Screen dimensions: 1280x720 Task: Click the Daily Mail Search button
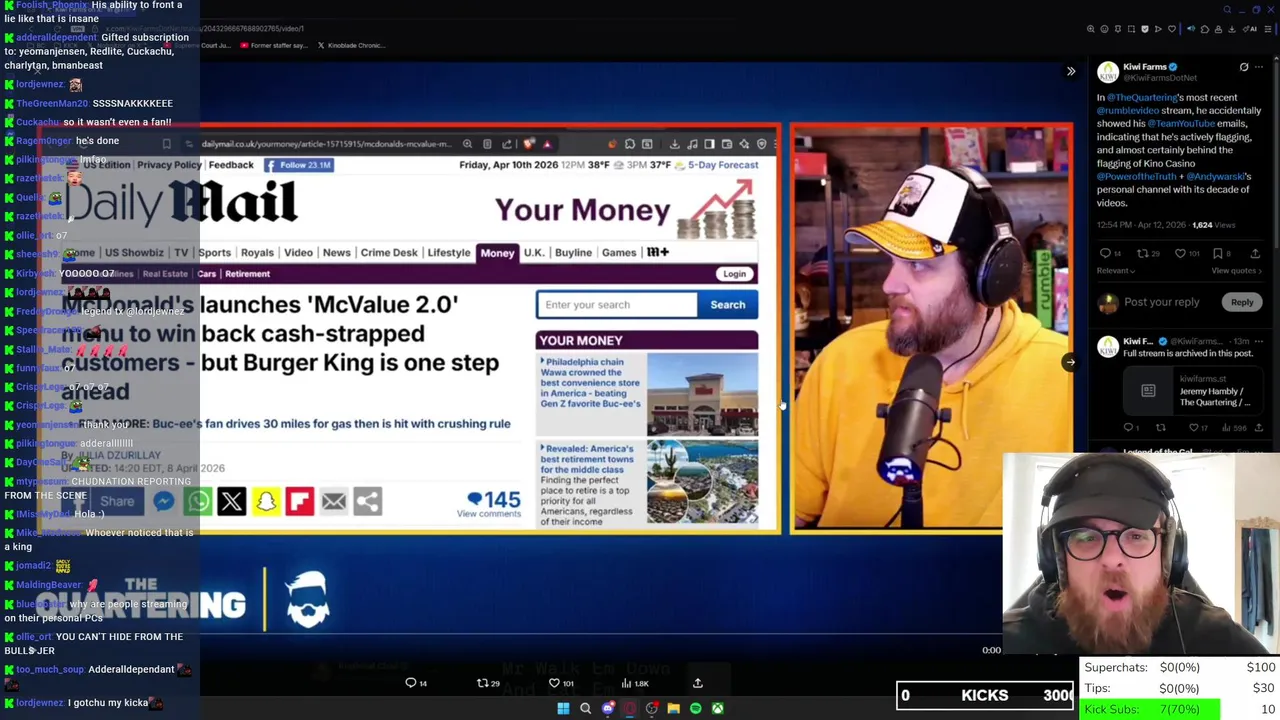[728, 305]
